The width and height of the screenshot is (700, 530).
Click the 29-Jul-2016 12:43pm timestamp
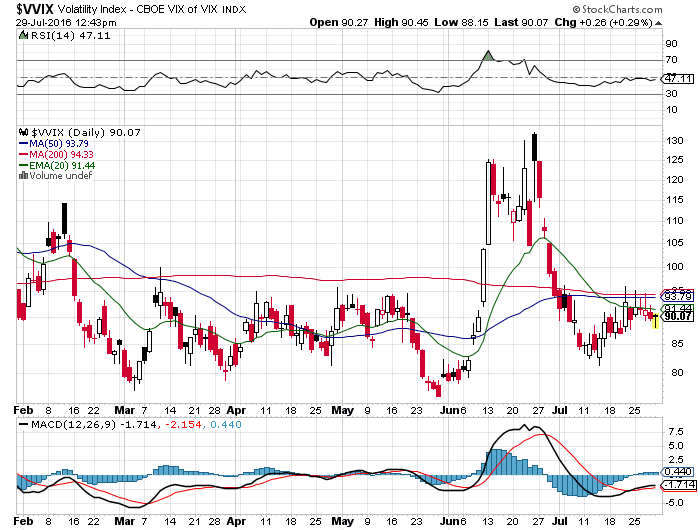tap(66, 22)
